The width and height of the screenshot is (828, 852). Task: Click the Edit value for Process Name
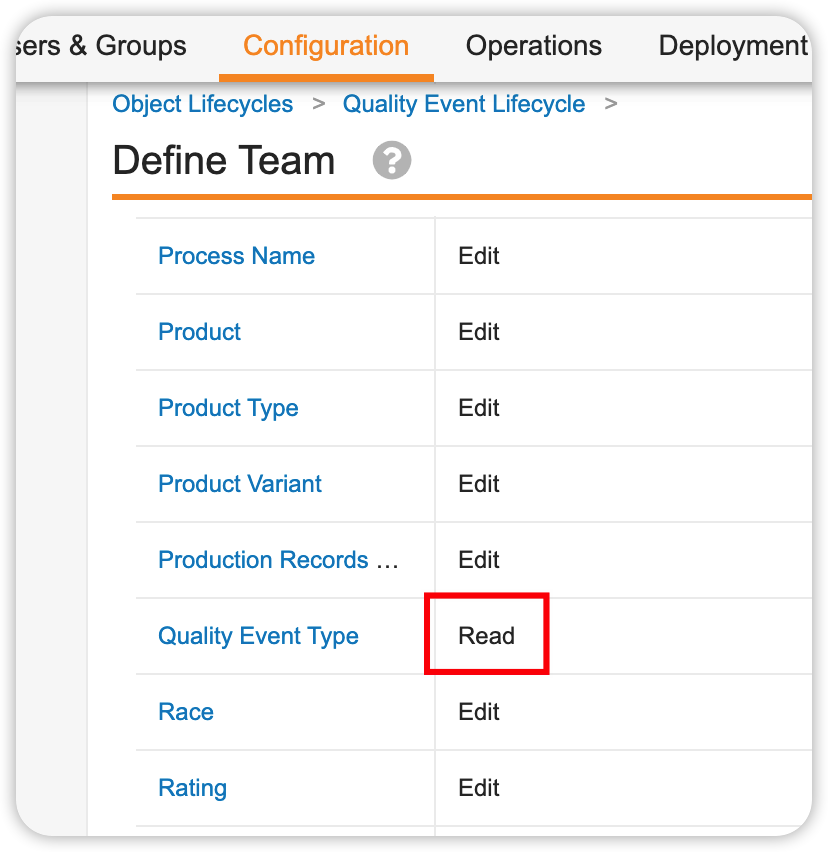[x=479, y=256]
